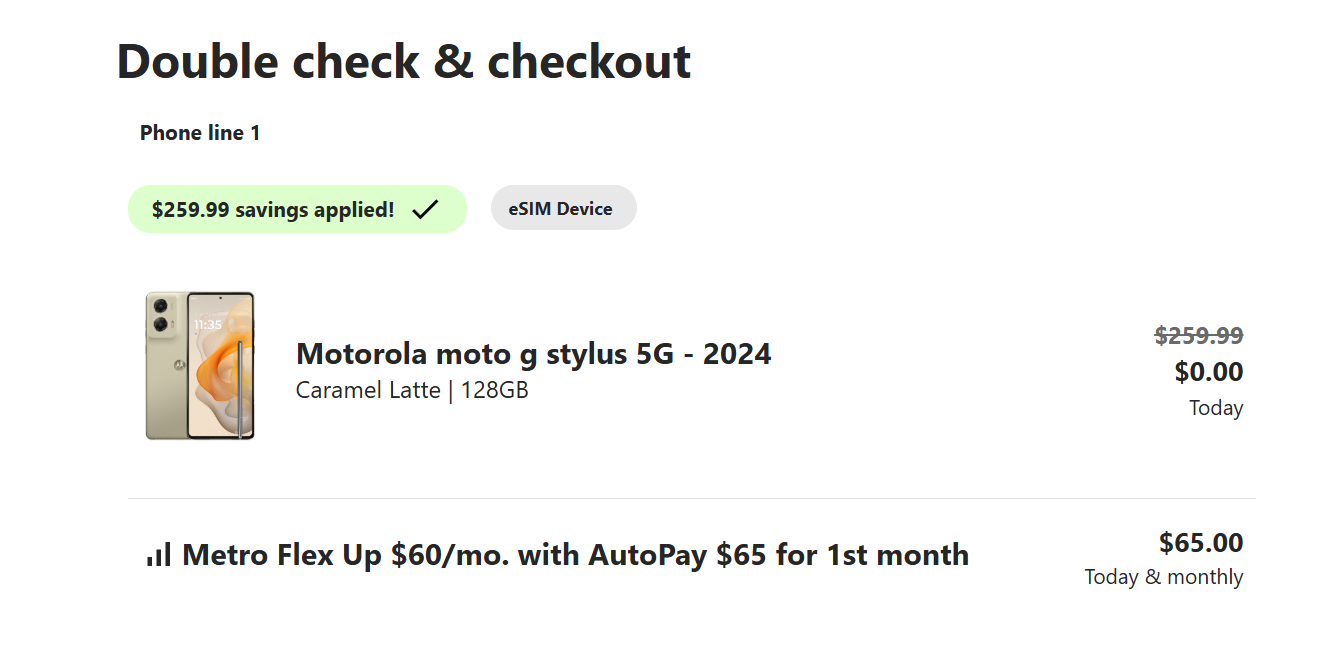Click the $0.00 device price
This screenshot has height=649, width=1329.
[x=1208, y=372]
